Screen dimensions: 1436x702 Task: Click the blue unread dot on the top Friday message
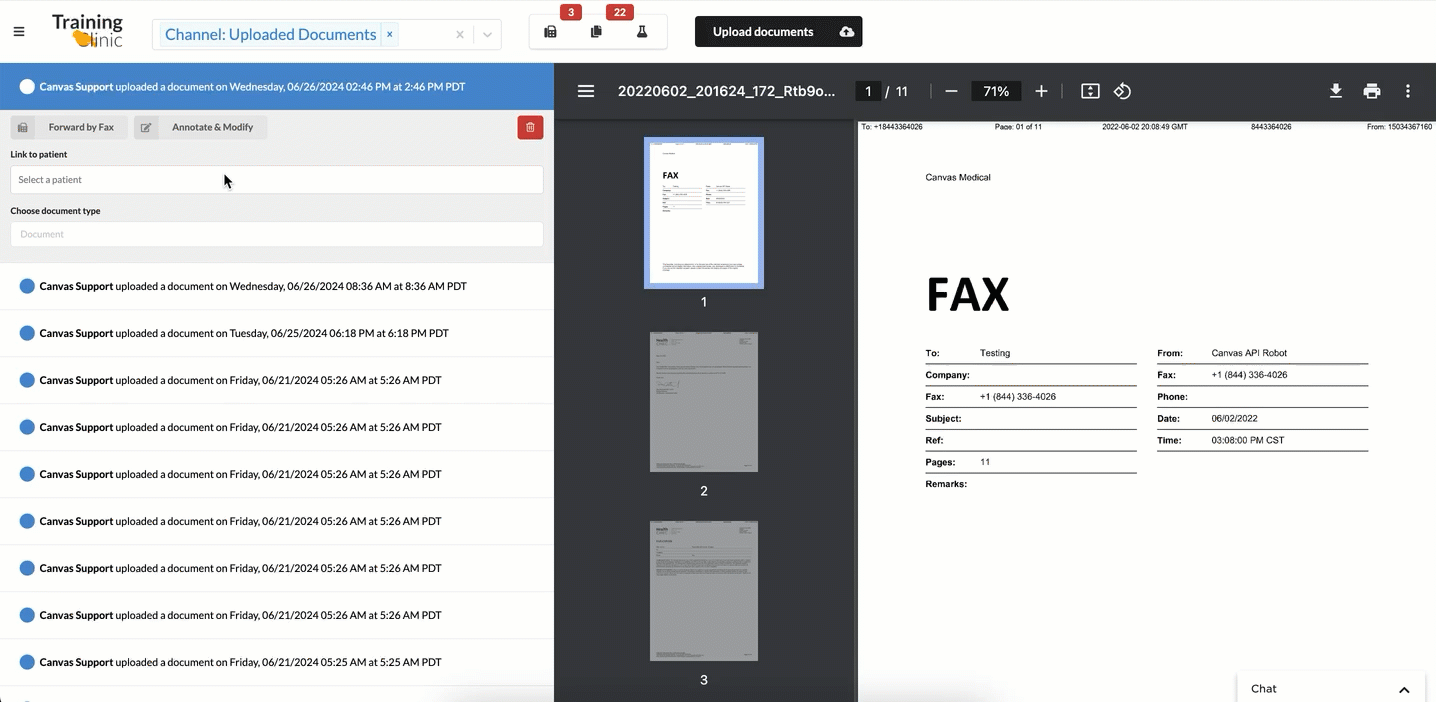coord(25,380)
